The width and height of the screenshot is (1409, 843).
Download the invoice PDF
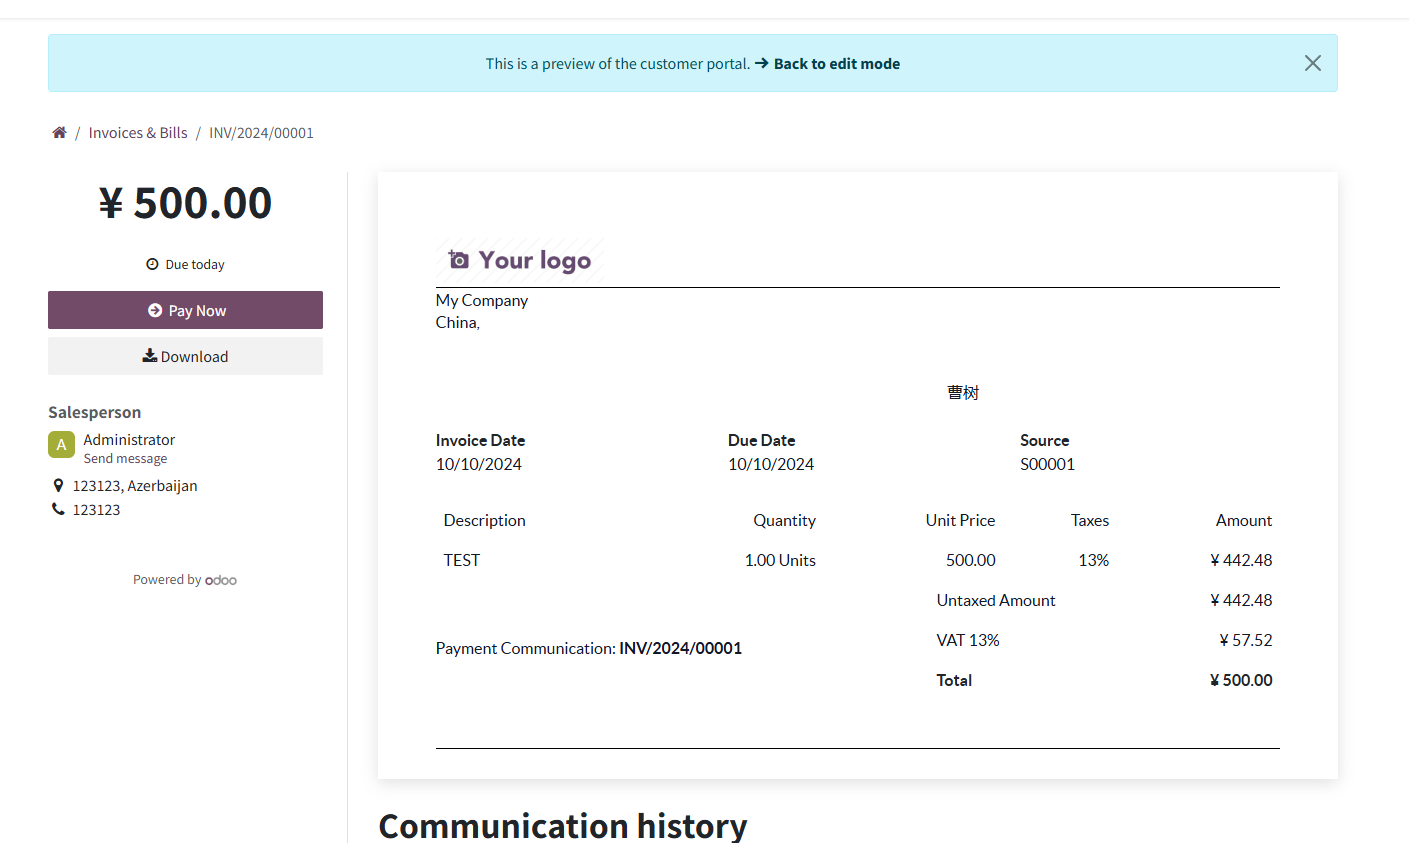pyautogui.click(x=185, y=356)
